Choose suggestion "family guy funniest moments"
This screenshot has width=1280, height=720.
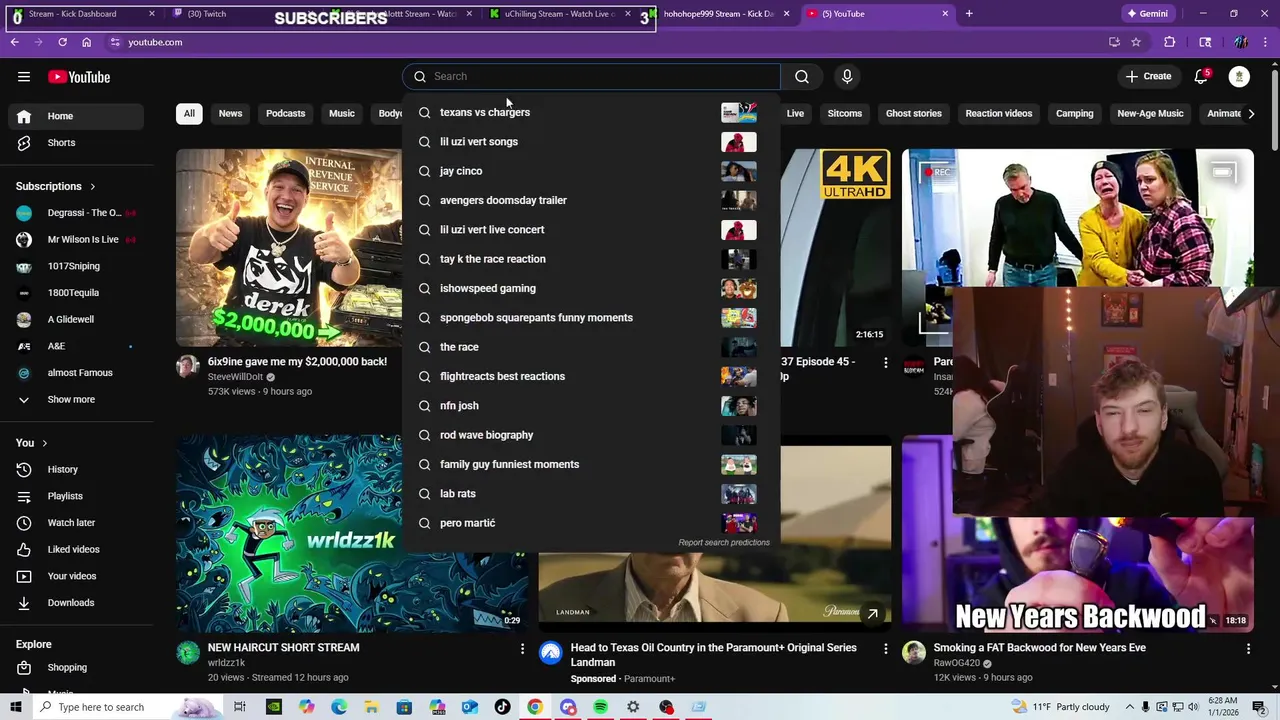pyautogui.click(x=591, y=464)
